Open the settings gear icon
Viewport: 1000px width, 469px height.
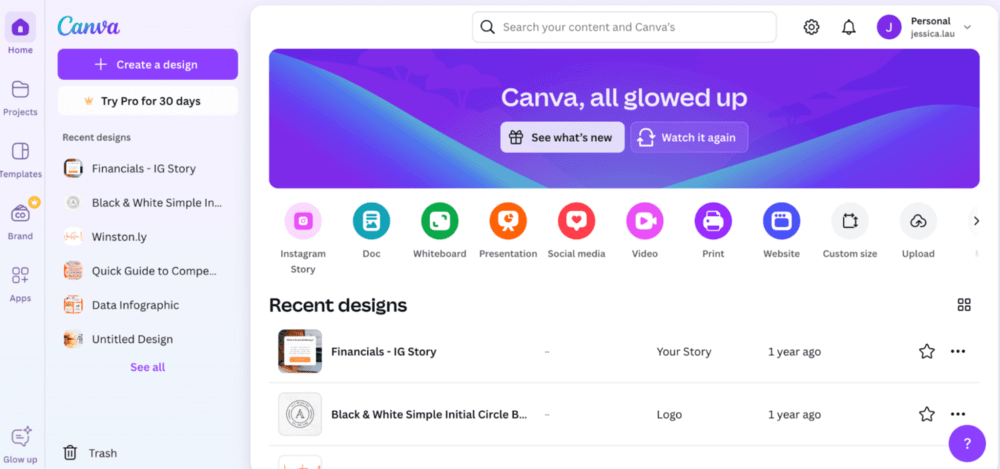tap(811, 27)
